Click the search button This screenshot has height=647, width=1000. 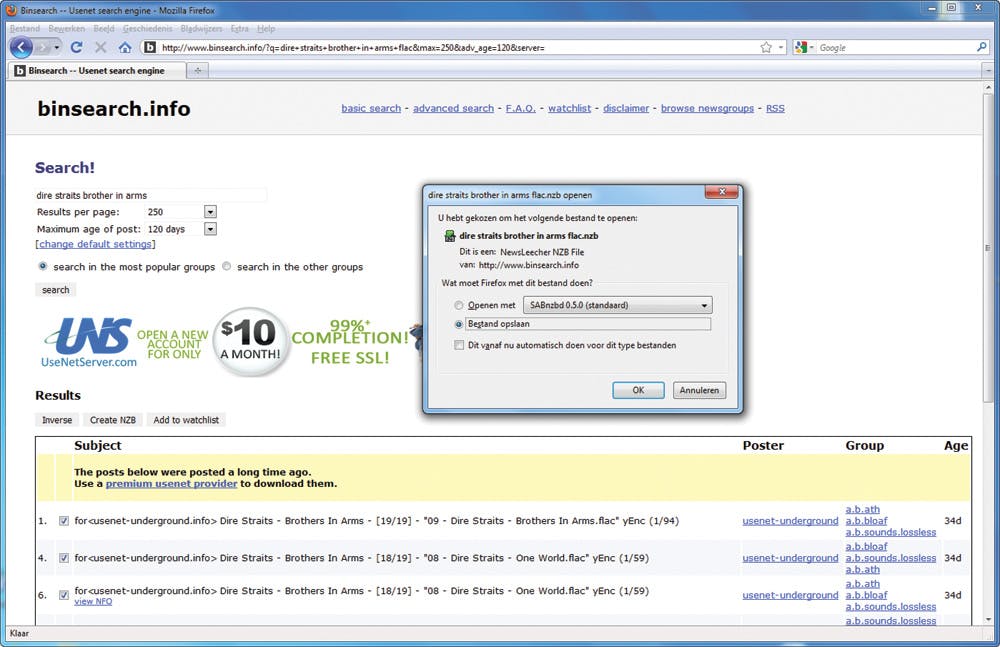(55, 290)
